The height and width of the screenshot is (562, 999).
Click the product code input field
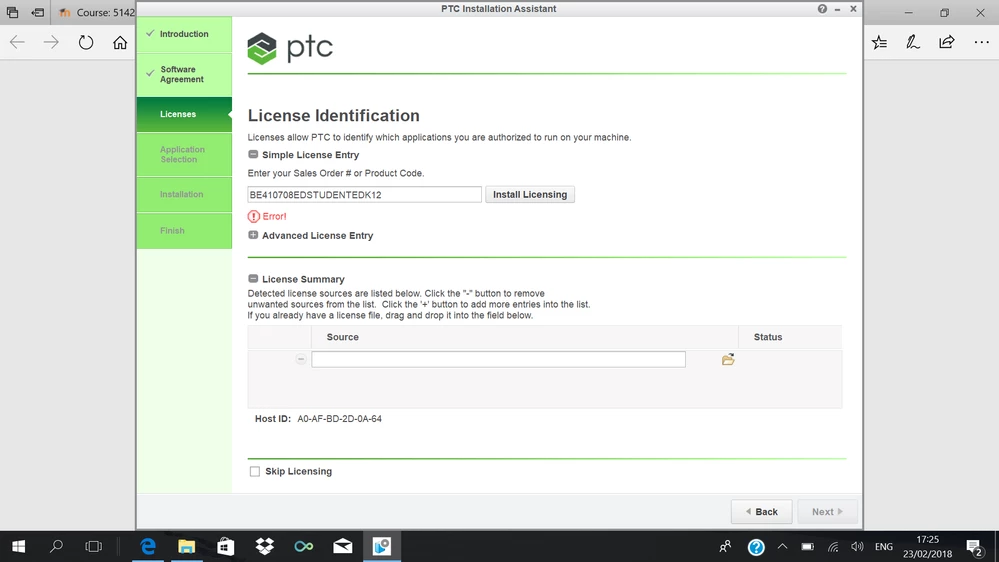pos(364,194)
